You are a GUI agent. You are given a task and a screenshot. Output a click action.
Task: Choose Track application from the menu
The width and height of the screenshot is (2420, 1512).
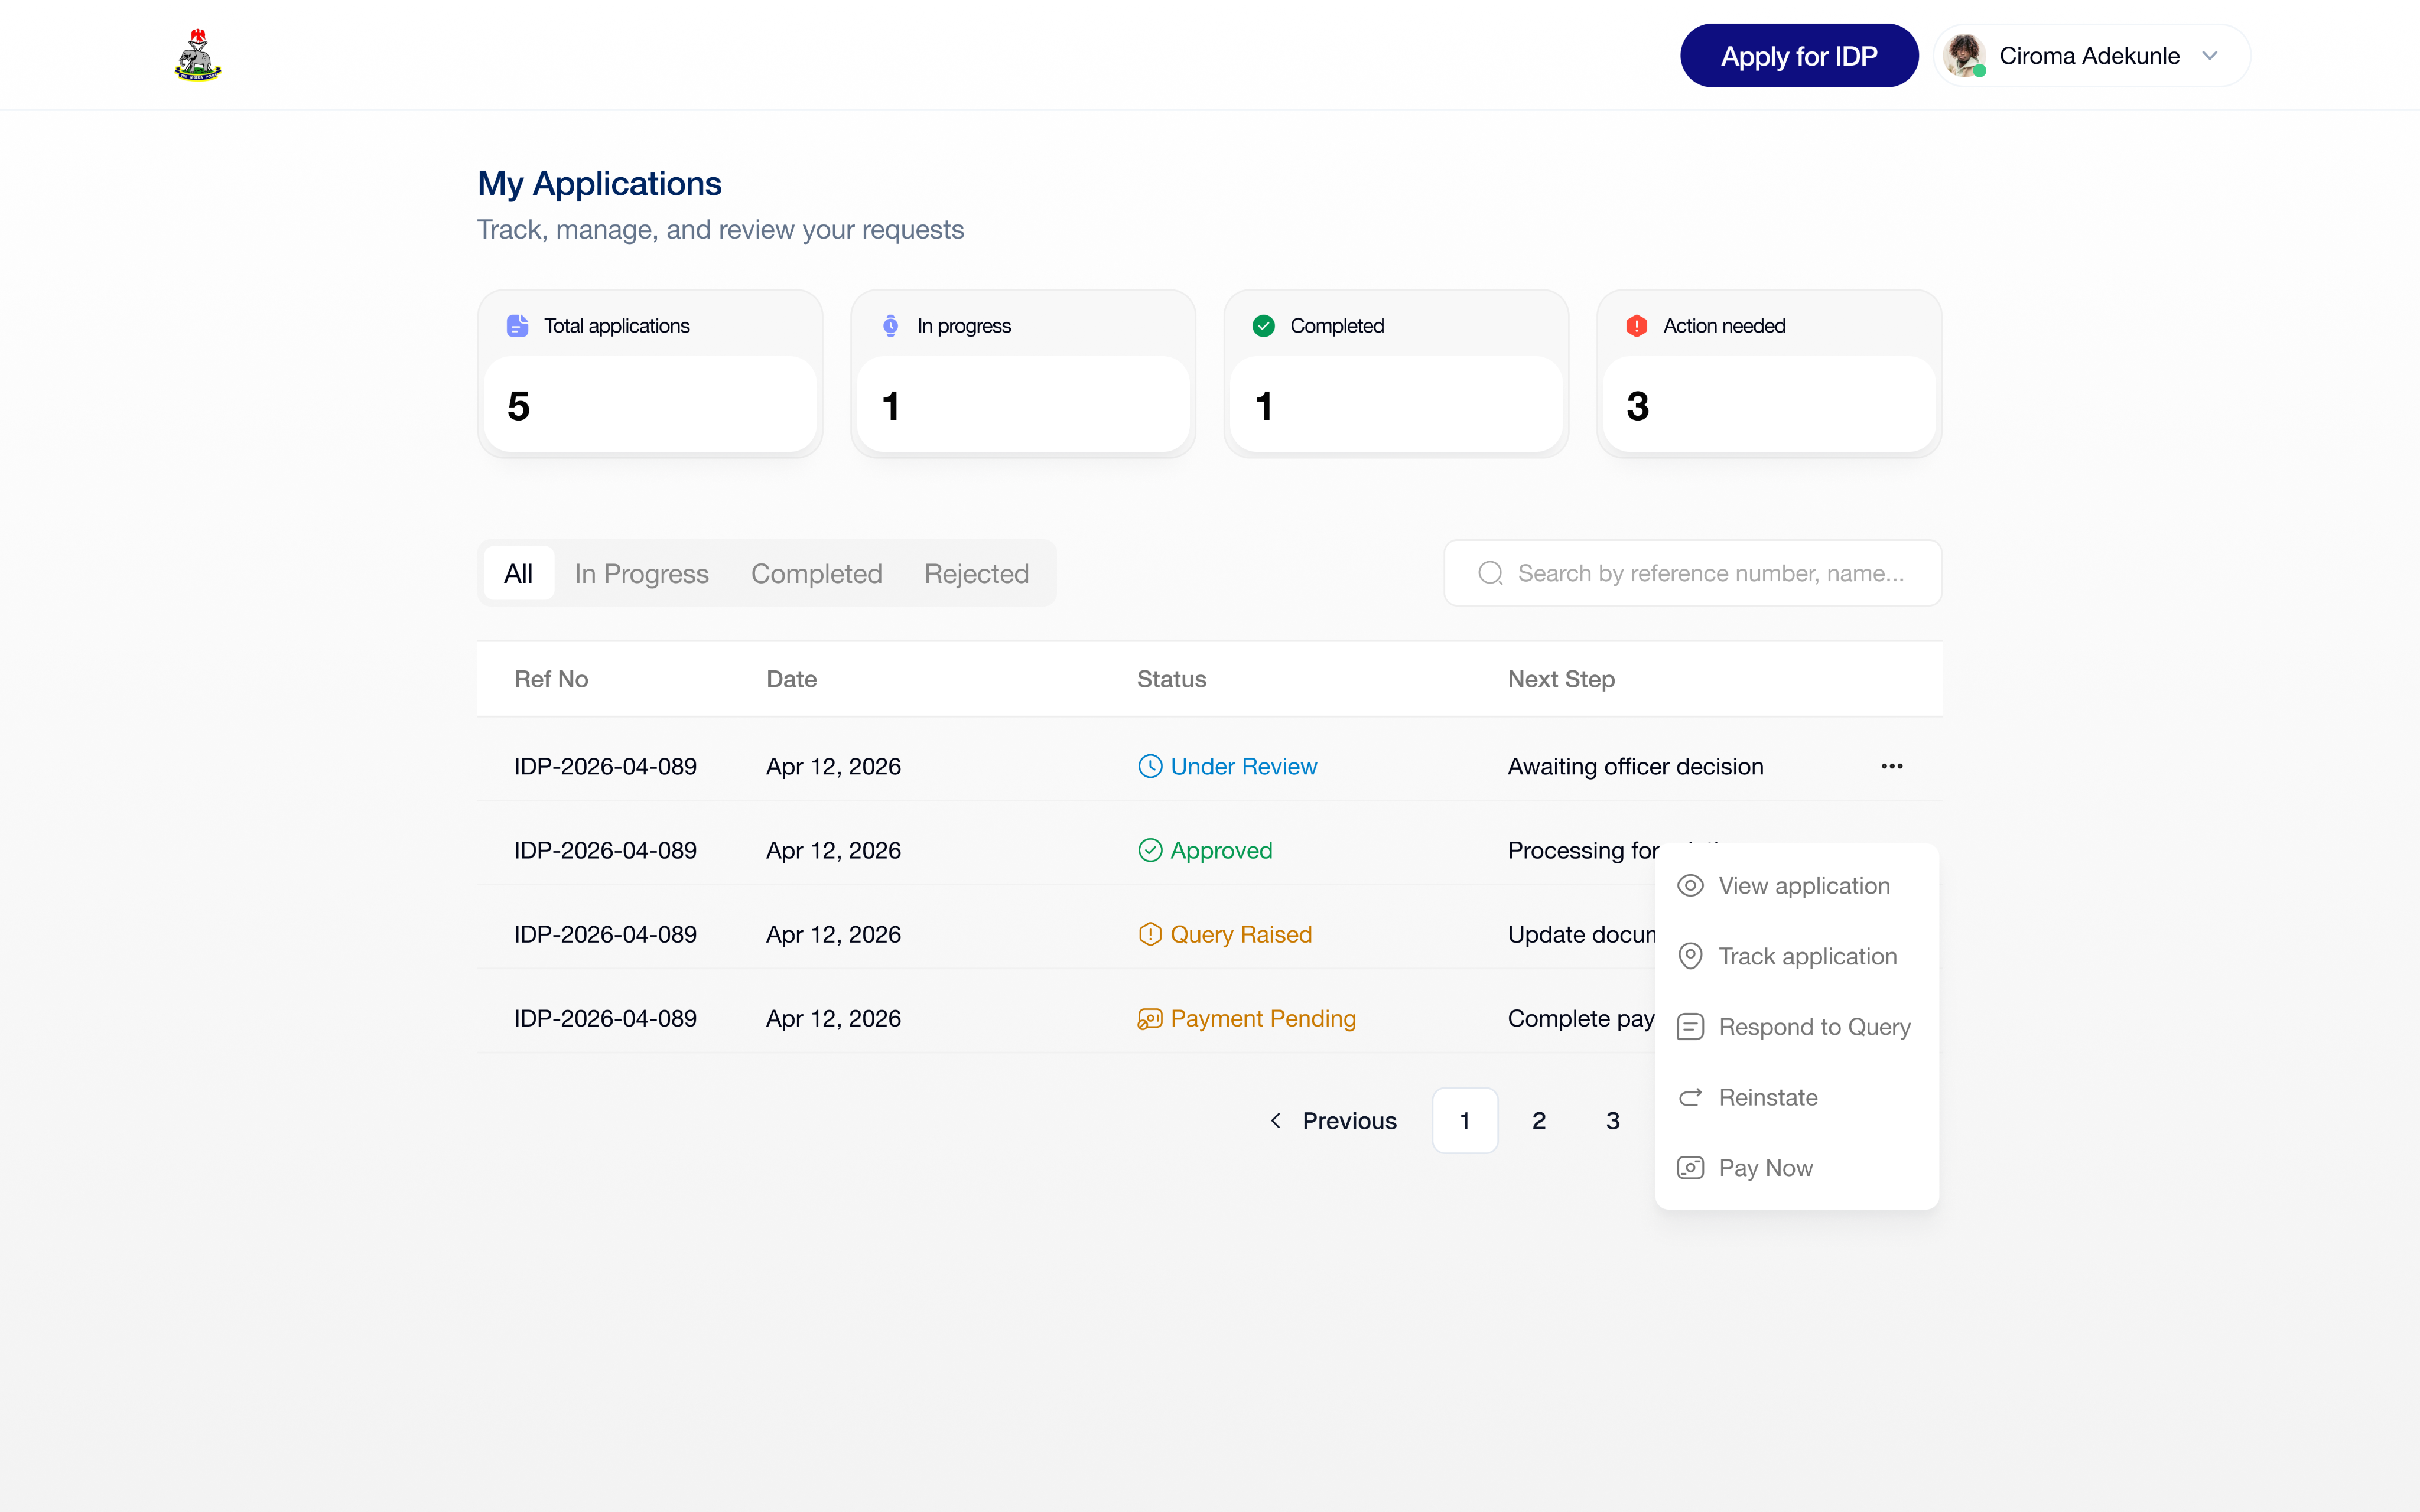1797,956
